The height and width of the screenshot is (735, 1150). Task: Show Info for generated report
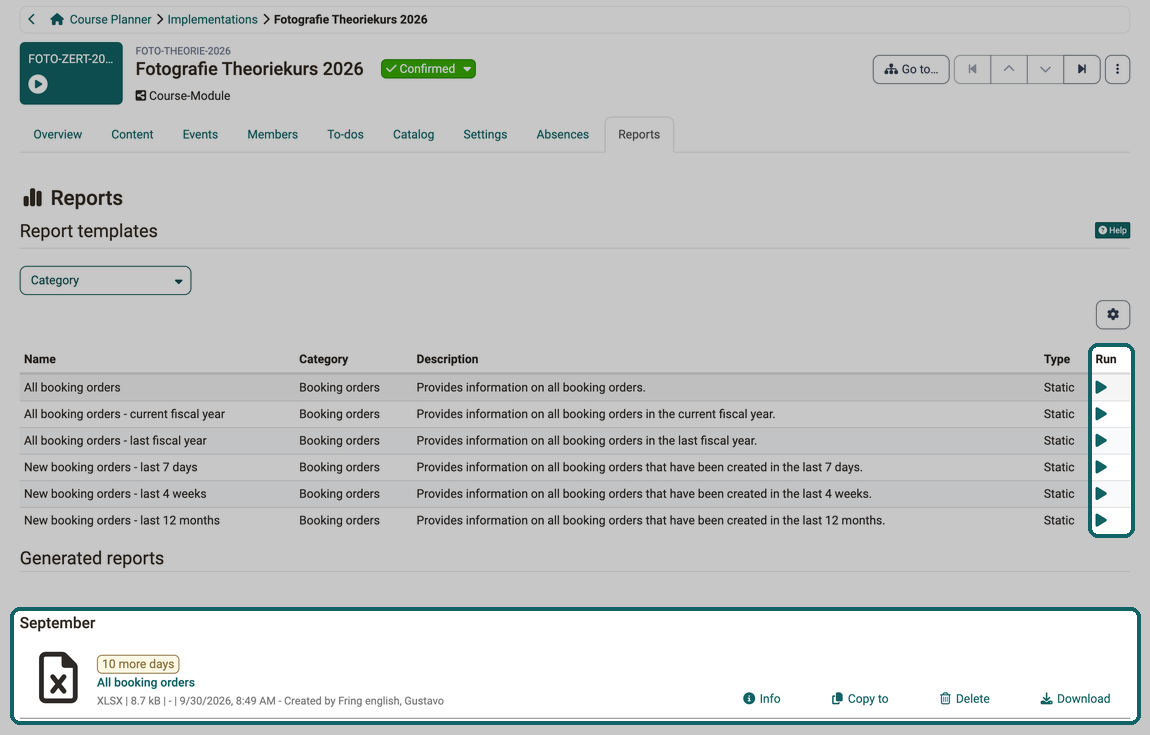(761, 698)
